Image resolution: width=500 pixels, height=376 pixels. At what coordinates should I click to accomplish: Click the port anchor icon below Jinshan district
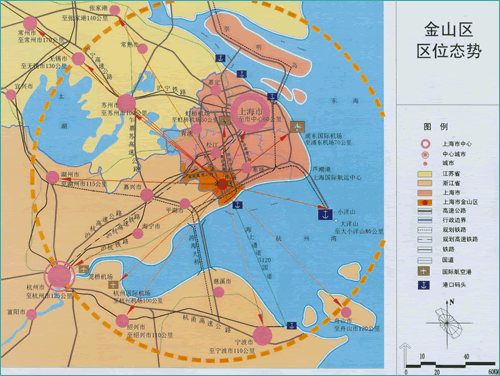coord(237,205)
